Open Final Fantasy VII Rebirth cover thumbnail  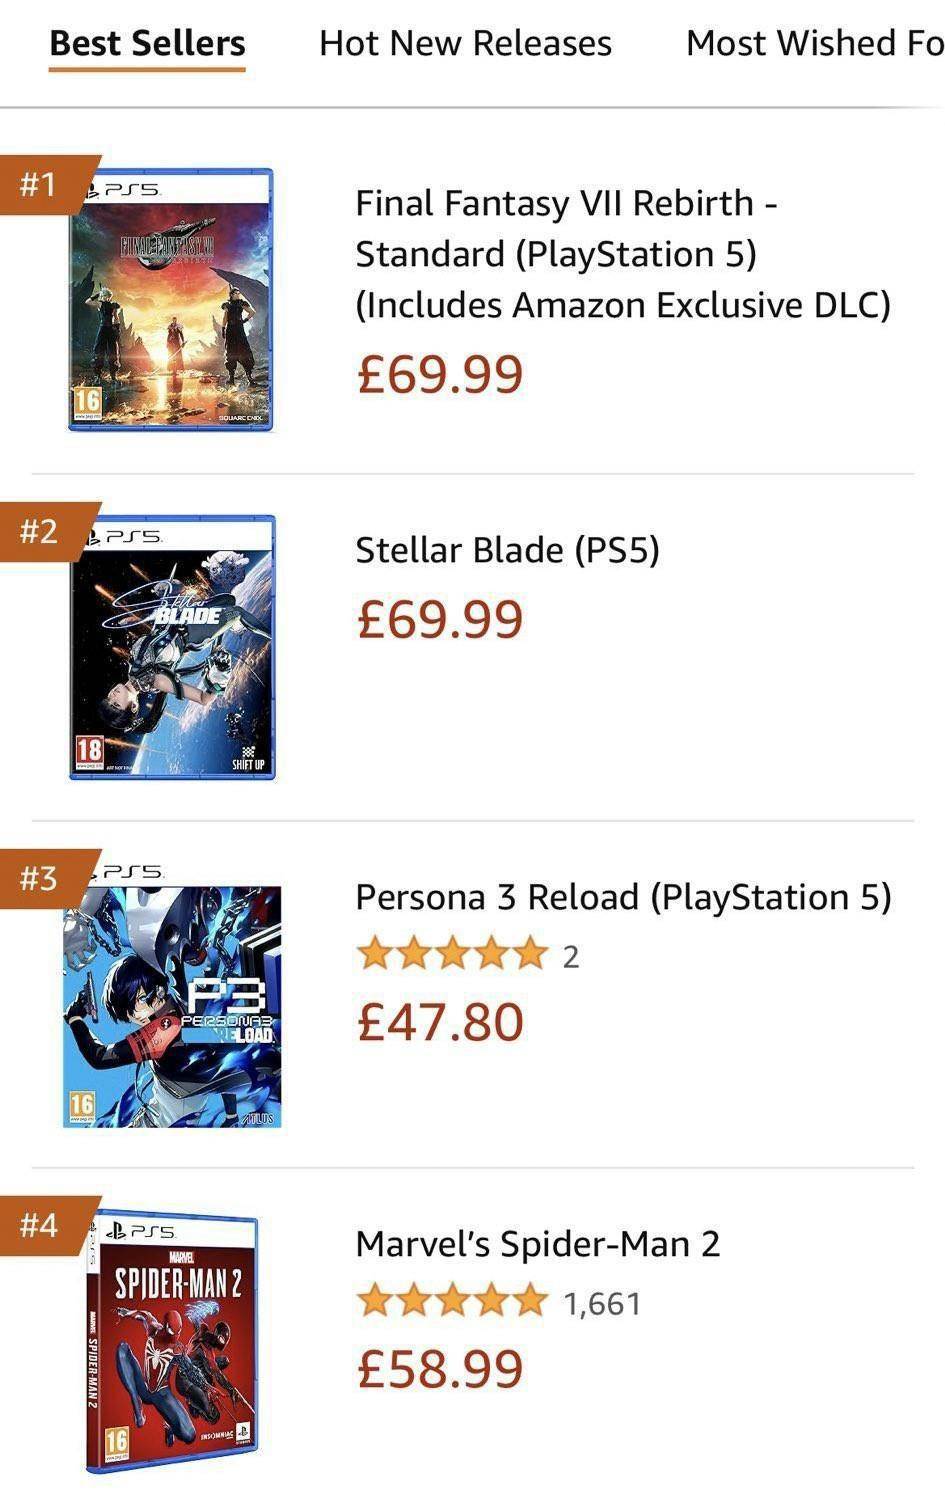tap(171, 300)
